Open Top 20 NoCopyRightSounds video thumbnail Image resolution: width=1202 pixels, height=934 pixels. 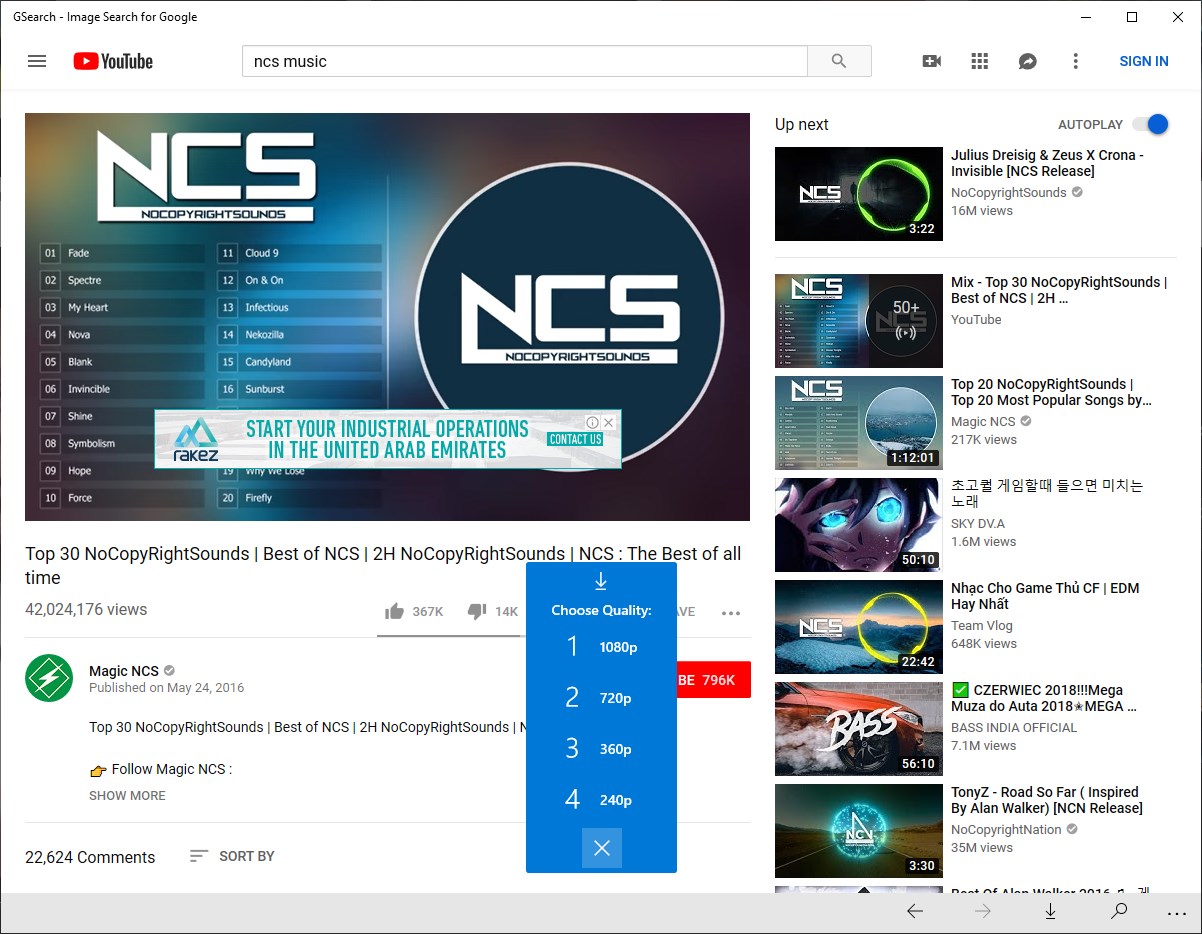(x=859, y=423)
